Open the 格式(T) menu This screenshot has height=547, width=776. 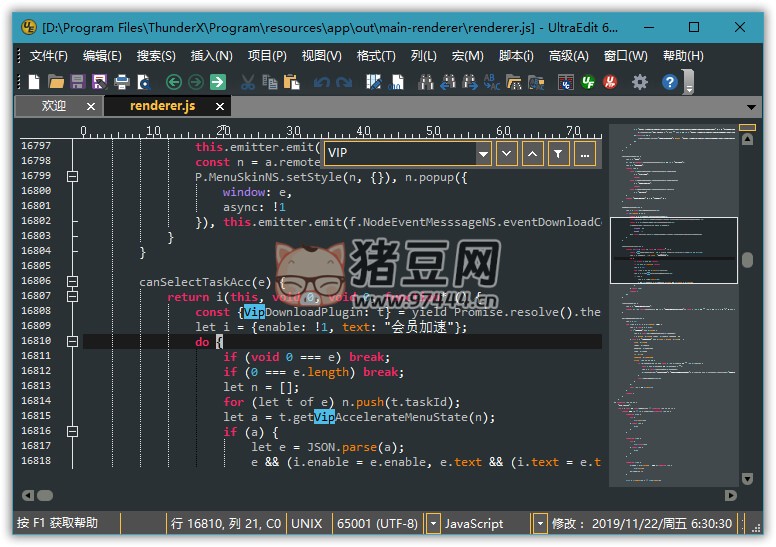(x=376, y=56)
